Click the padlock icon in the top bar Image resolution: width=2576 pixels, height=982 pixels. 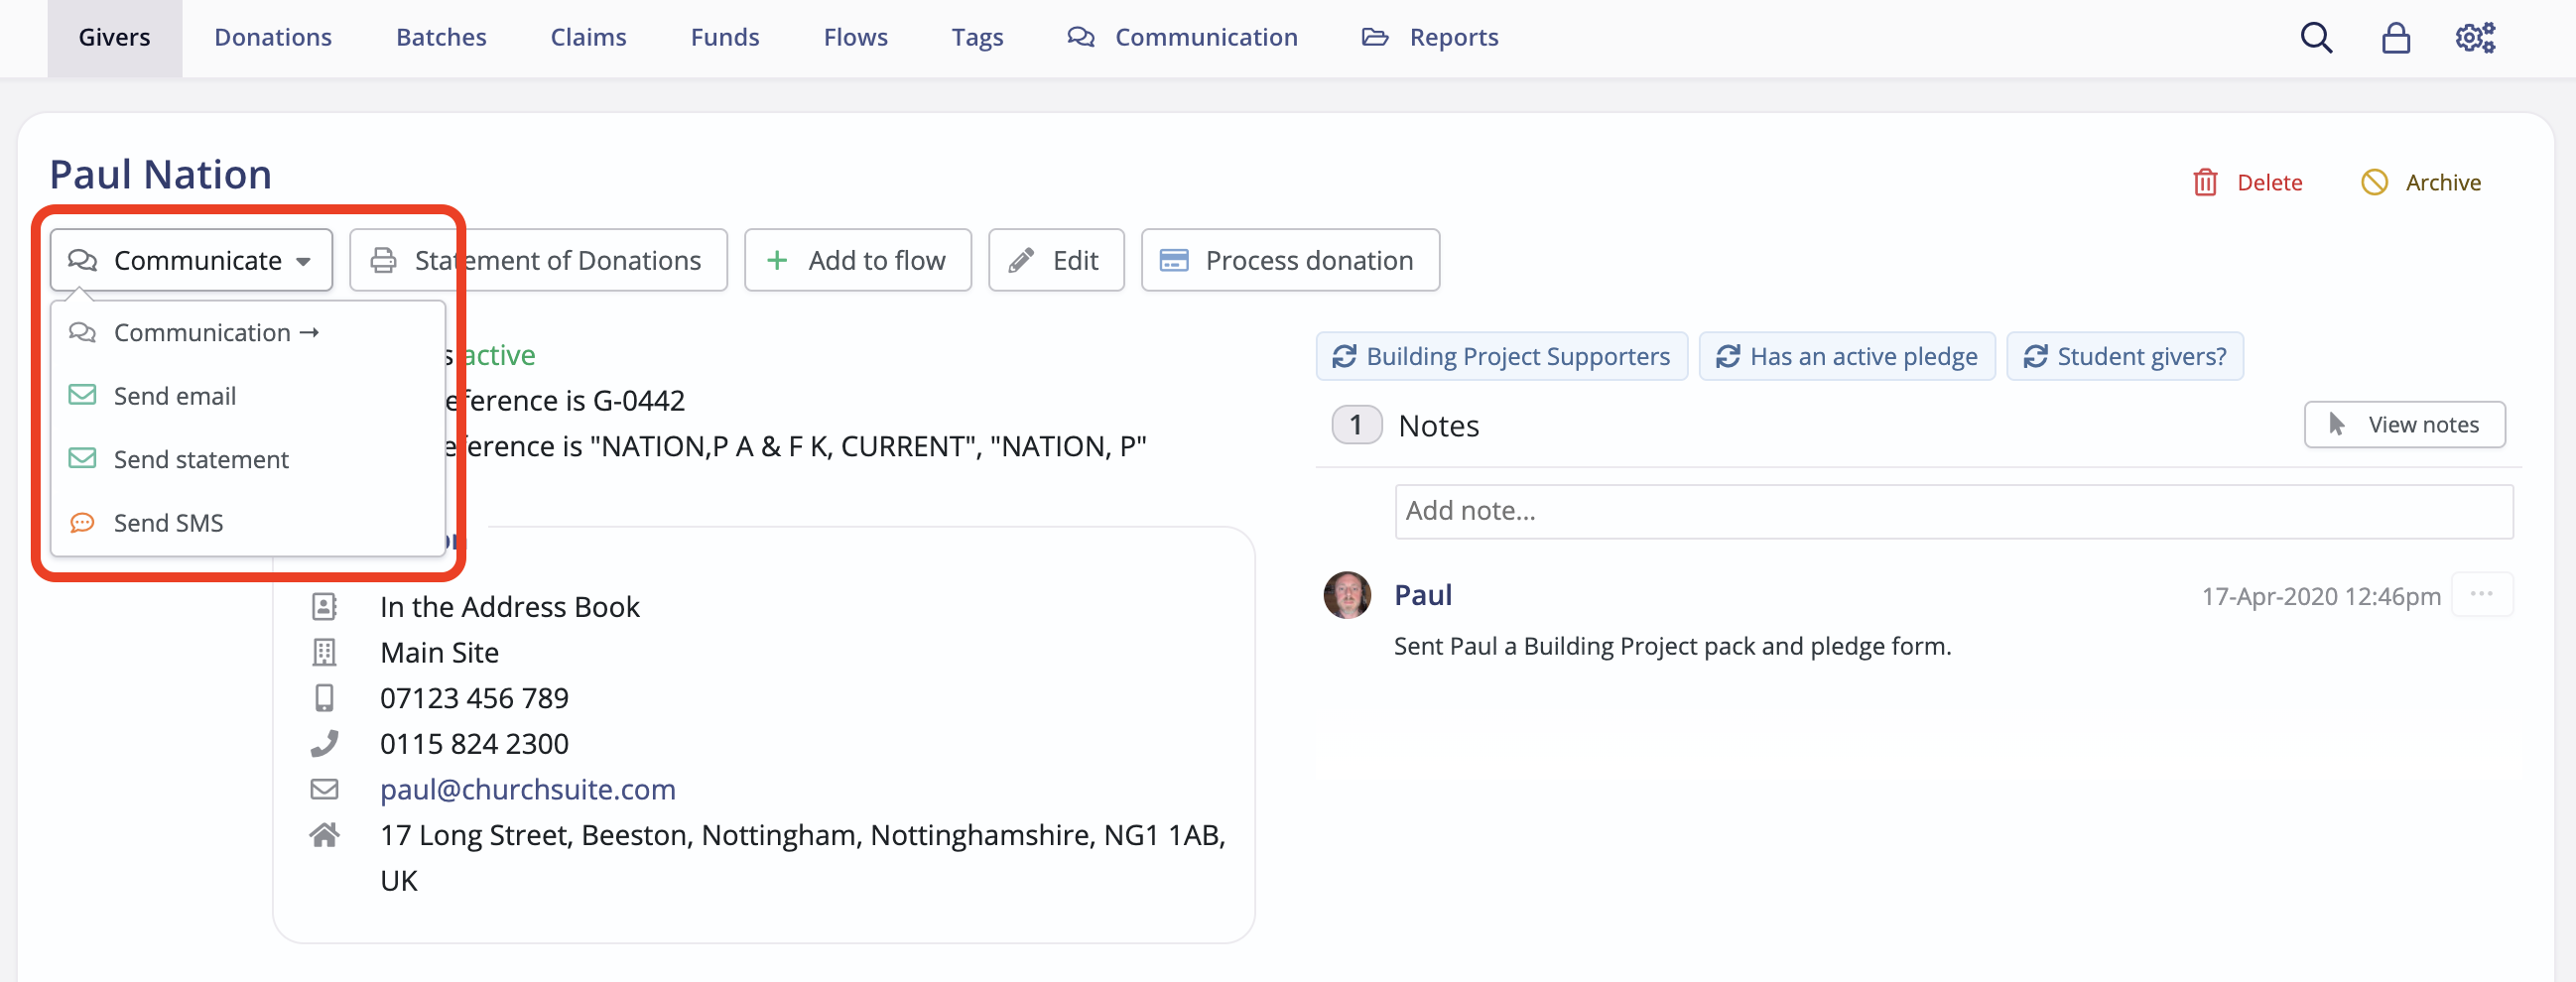click(x=2395, y=37)
